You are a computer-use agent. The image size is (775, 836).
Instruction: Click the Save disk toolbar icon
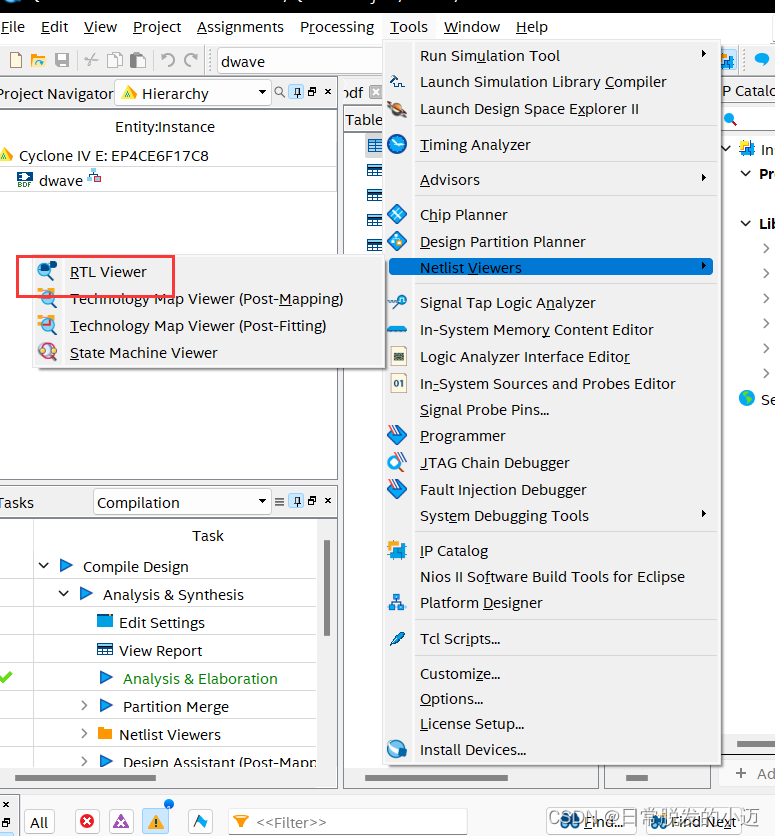tap(62, 60)
